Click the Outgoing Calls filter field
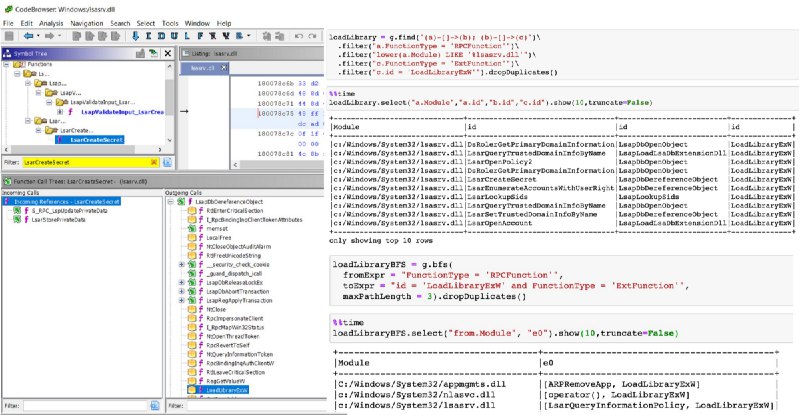 (x=255, y=405)
